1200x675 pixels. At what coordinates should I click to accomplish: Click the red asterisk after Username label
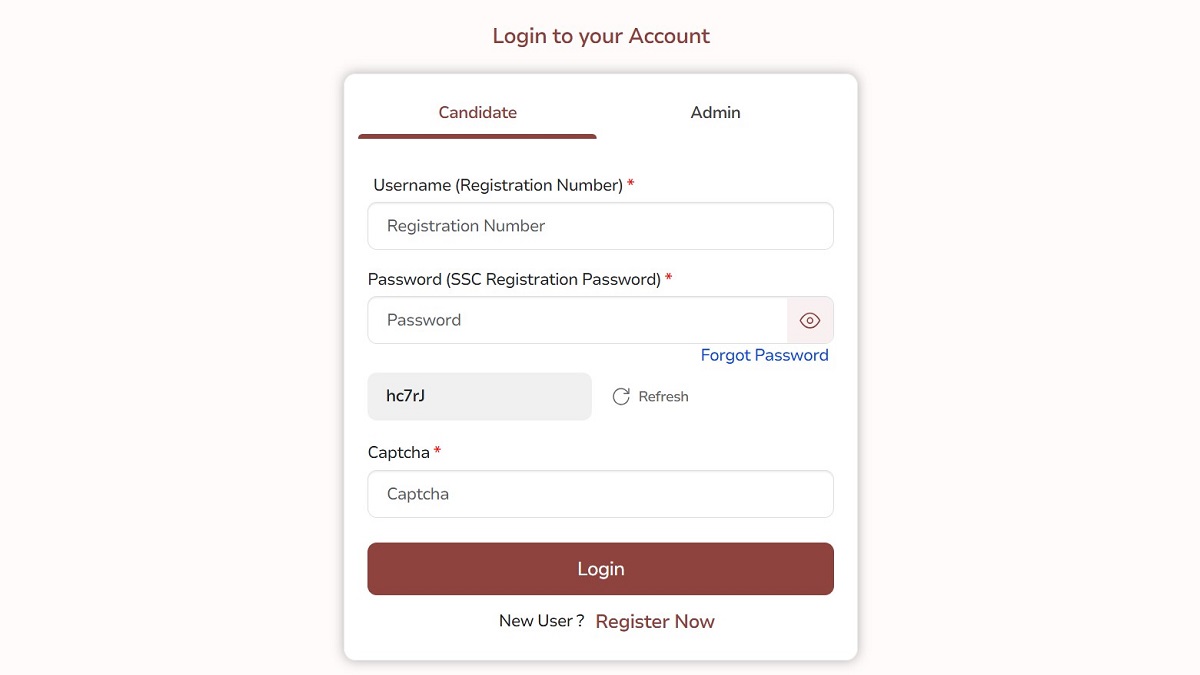631,184
